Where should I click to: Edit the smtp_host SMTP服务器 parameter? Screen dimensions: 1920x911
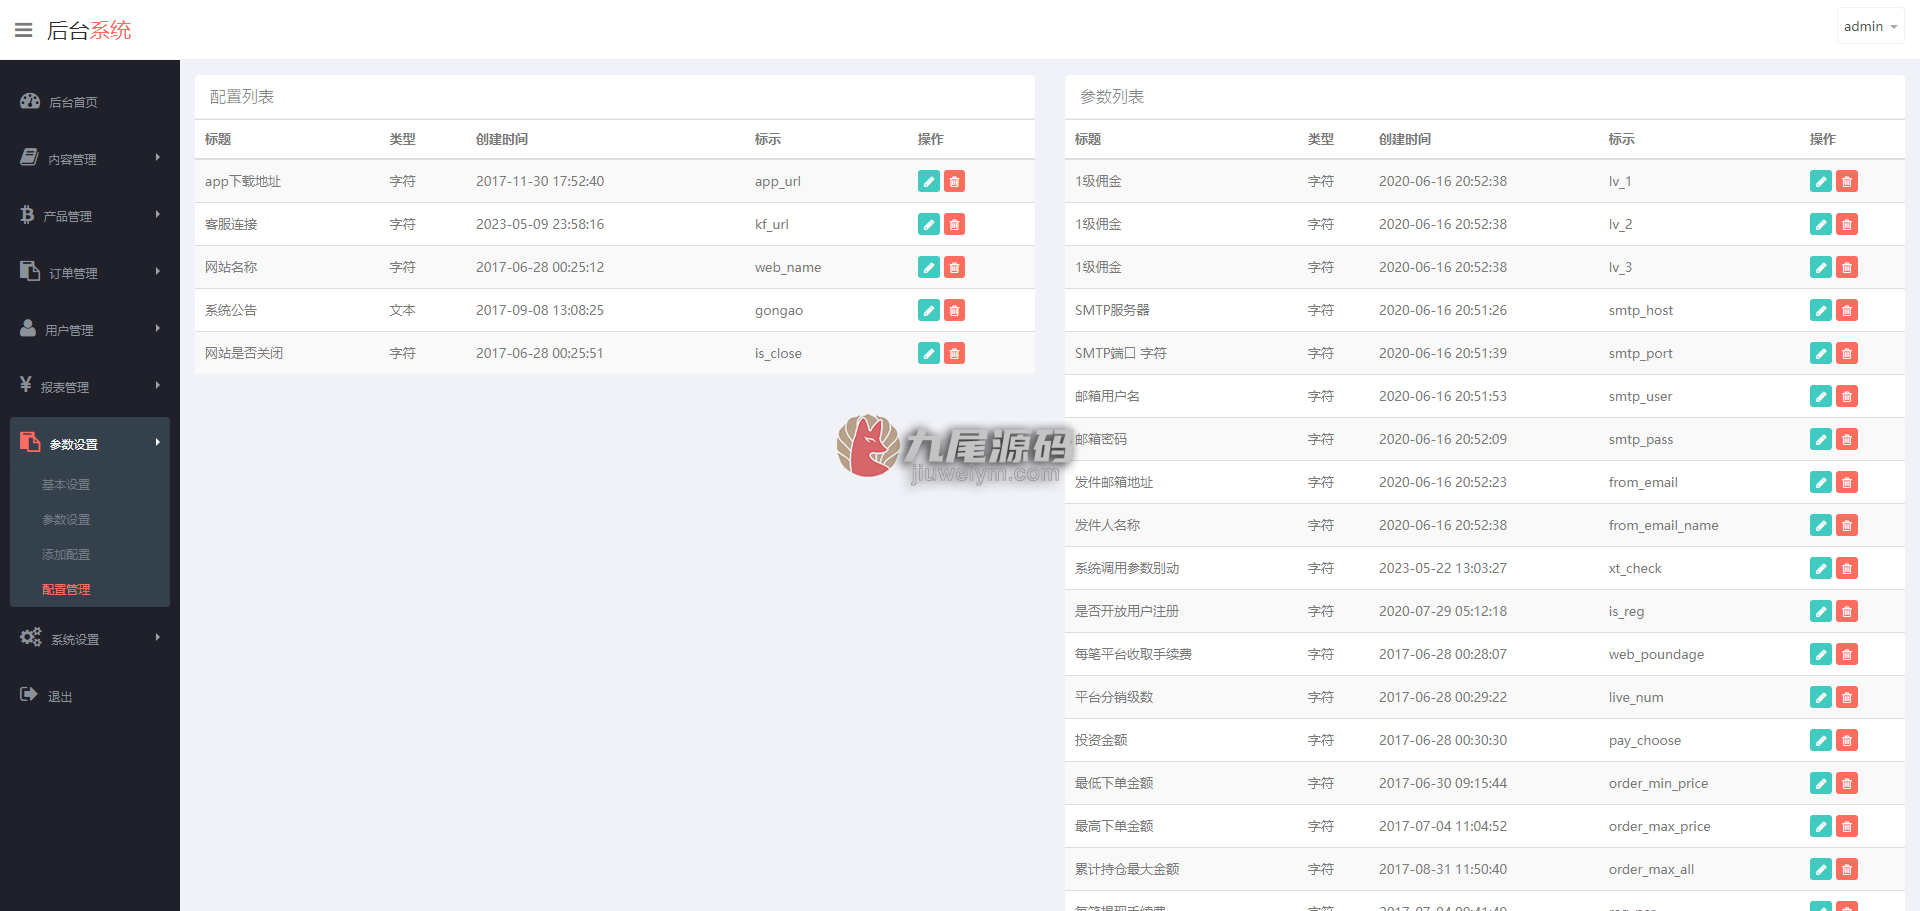tap(1821, 310)
